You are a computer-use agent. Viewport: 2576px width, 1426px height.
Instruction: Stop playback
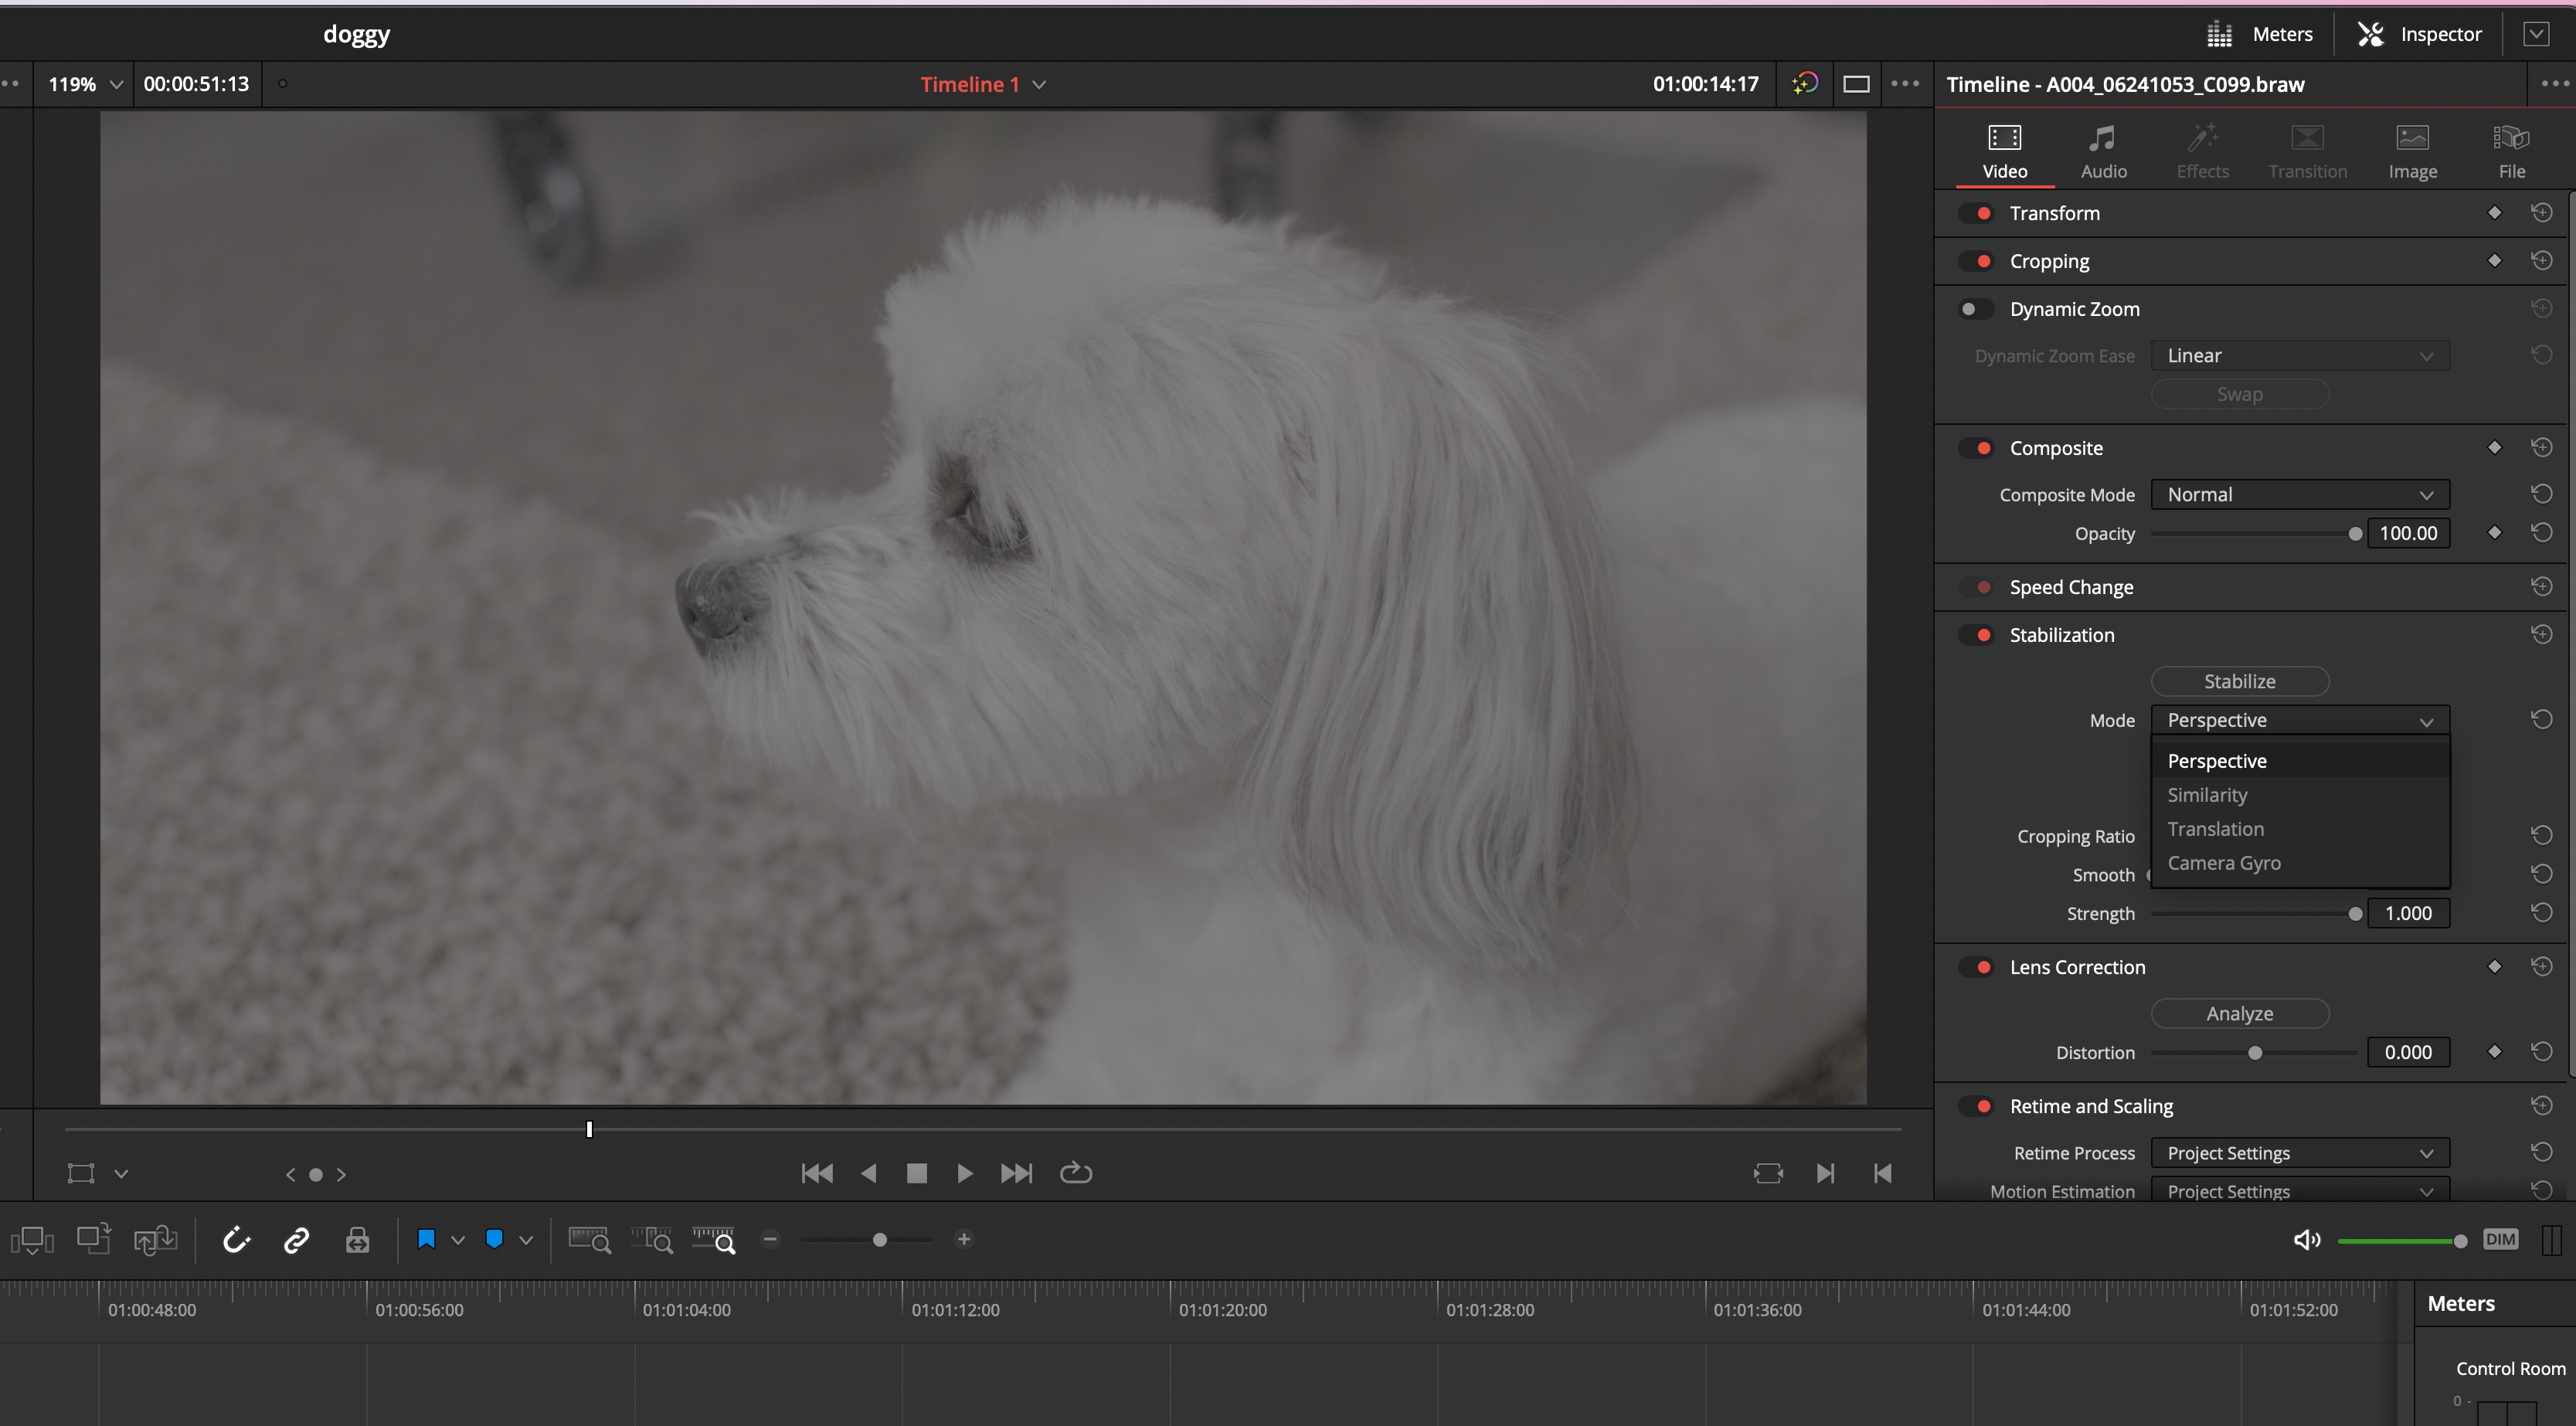click(916, 1173)
